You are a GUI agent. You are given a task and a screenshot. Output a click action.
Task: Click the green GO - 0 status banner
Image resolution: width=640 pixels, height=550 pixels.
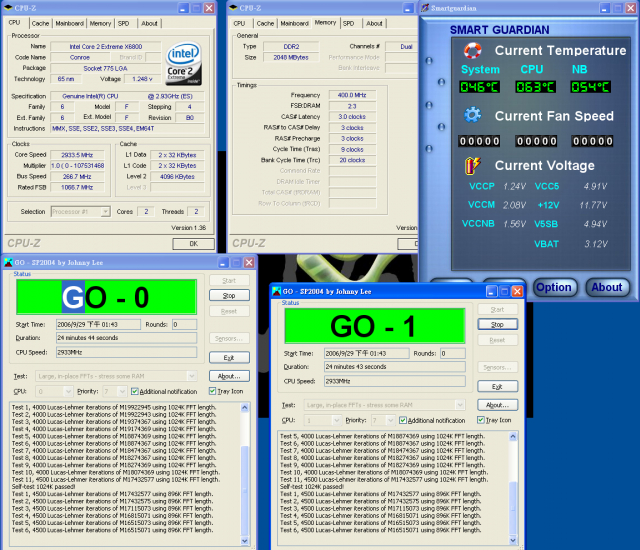(107, 297)
